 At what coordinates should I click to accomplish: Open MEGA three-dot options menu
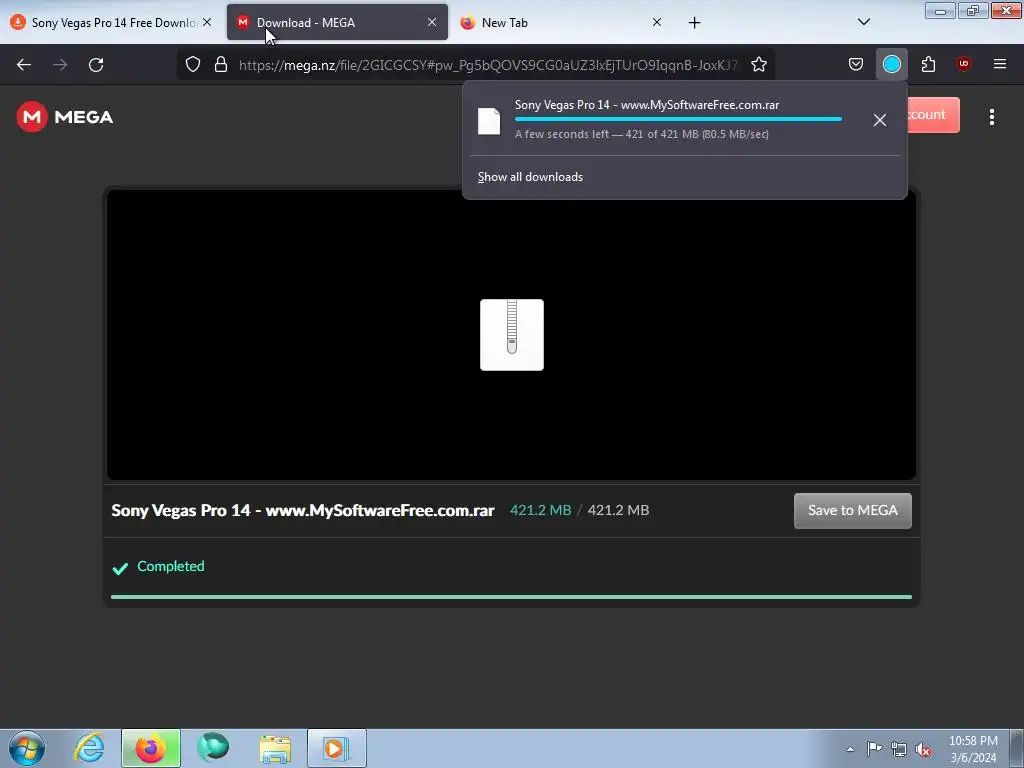(991, 117)
